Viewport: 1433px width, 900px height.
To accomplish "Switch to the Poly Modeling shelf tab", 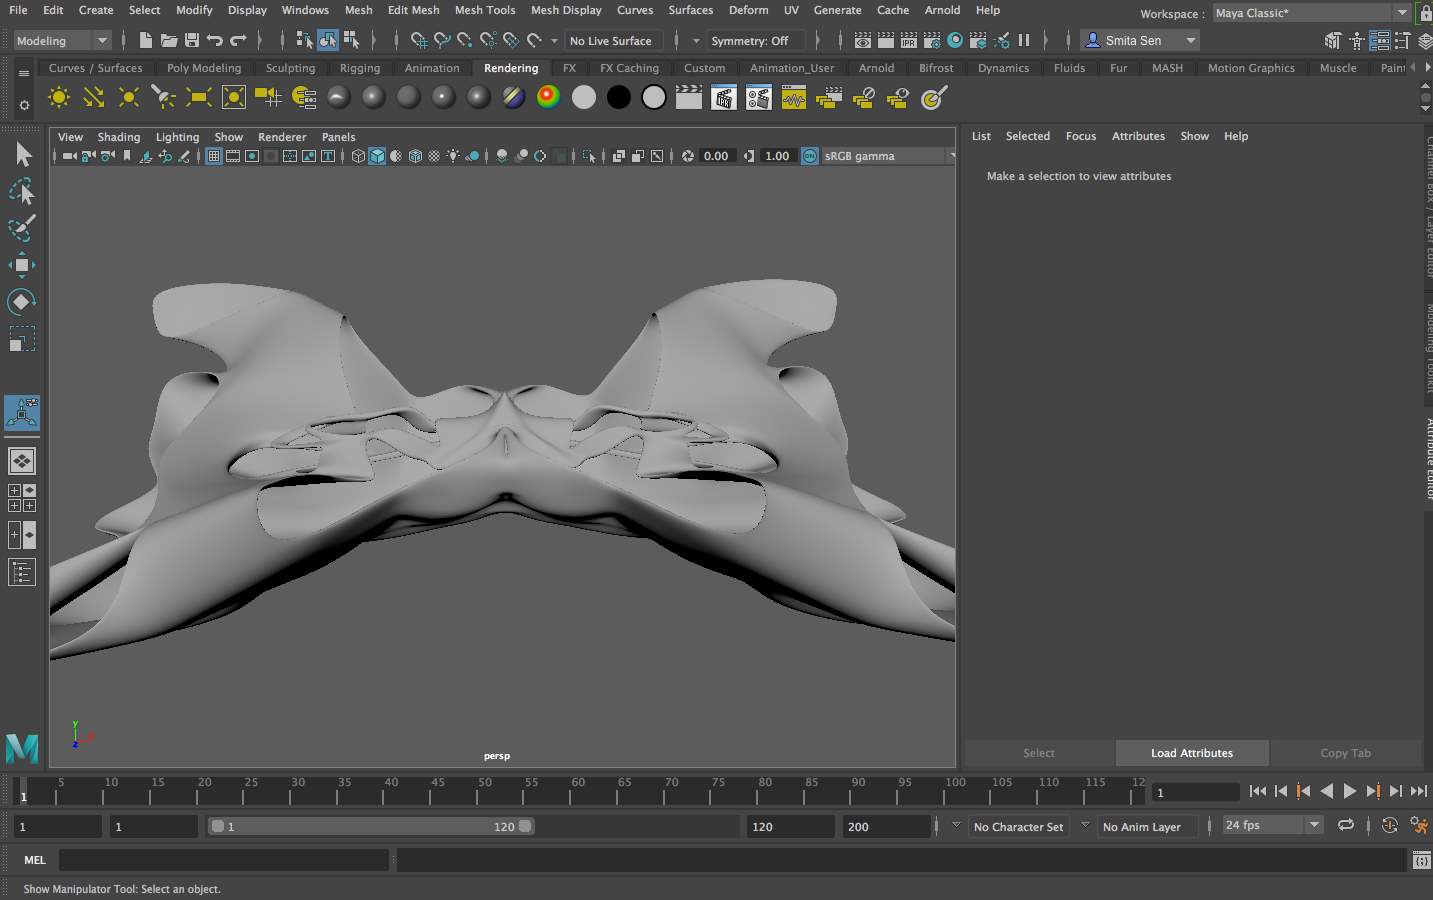I will 204,68.
